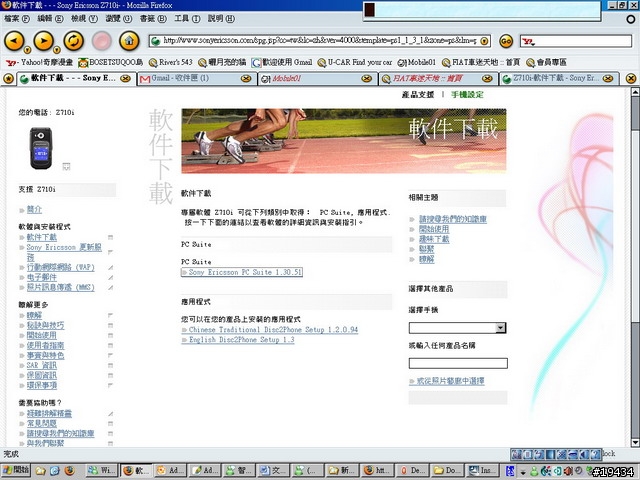640x480 pixels.
Task: Click the address bar URL field
Action: coord(320,41)
